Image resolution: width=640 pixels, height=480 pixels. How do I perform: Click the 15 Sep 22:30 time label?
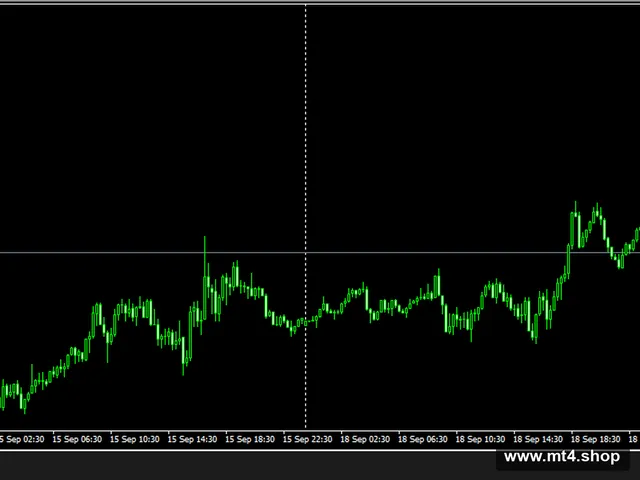pos(307,440)
